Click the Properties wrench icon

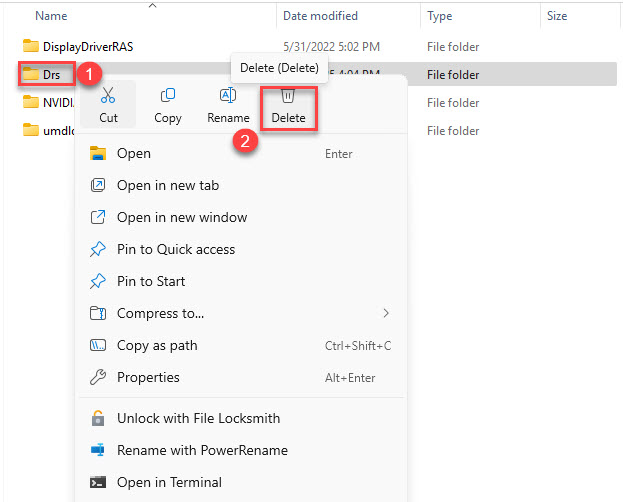(x=98, y=377)
